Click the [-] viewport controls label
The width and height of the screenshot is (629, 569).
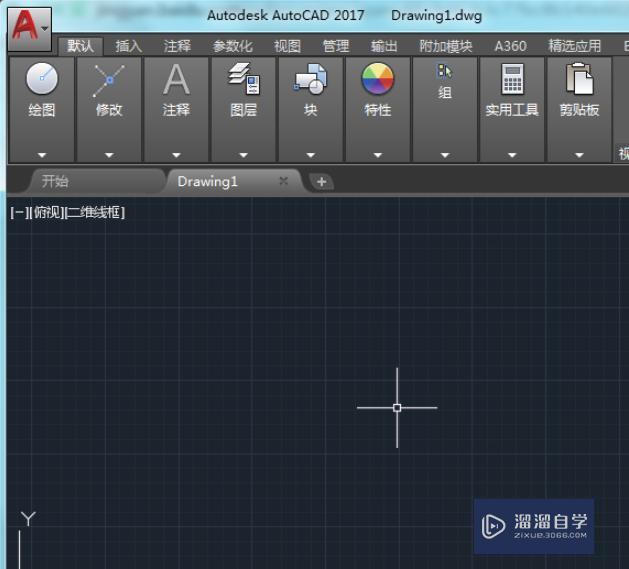19,212
